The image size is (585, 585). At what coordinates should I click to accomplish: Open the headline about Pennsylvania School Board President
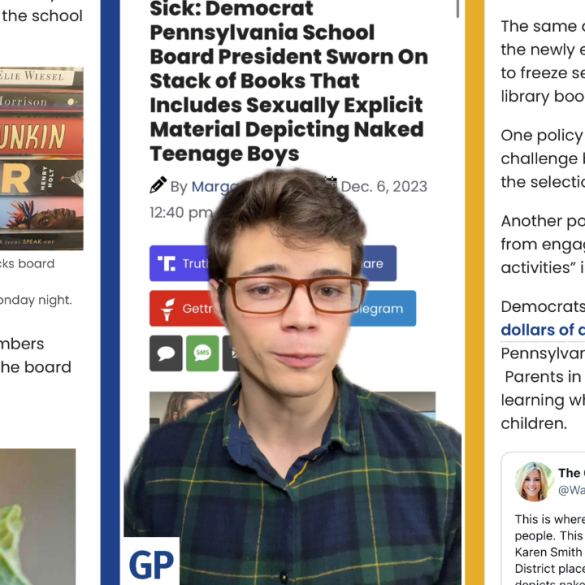[289, 81]
